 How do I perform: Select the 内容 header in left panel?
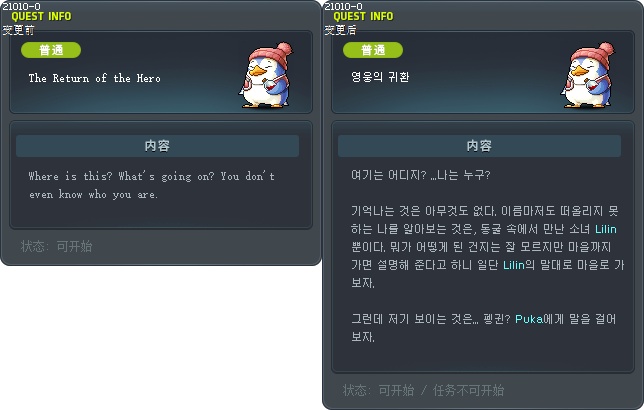(x=157, y=146)
